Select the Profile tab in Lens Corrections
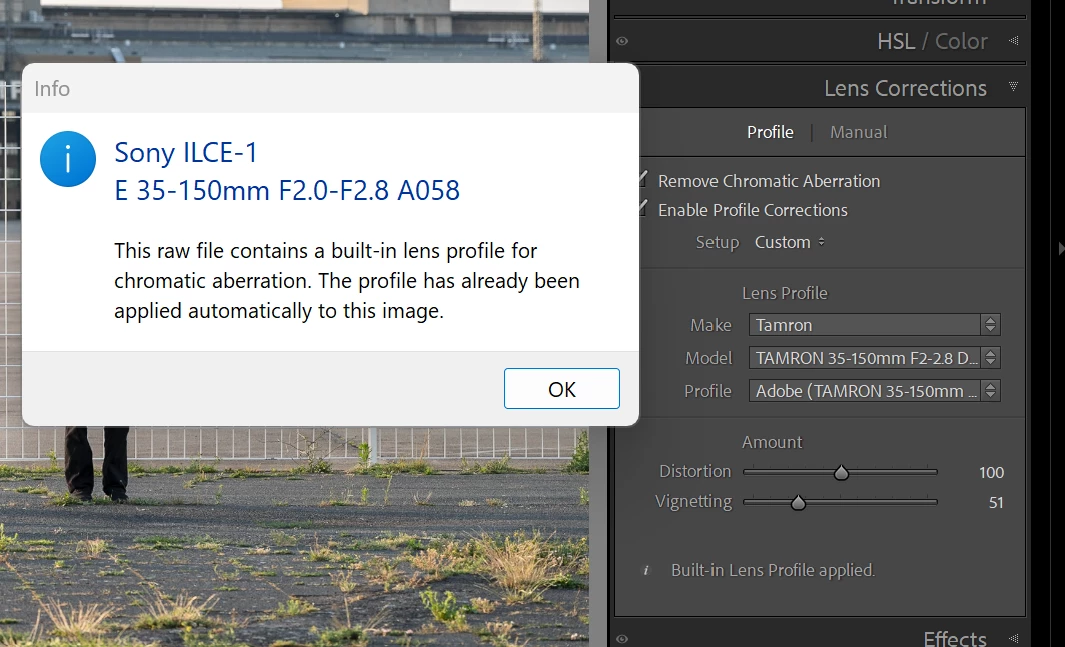1065x647 pixels. [x=770, y=132]
